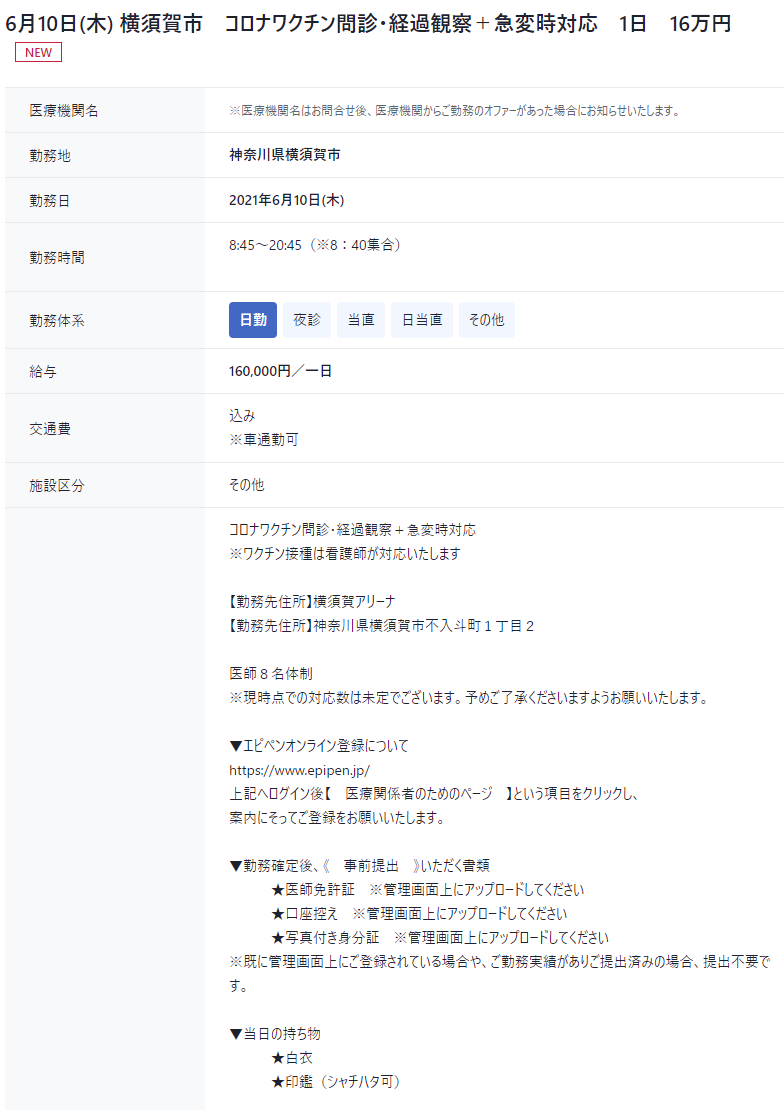Select the 当直 work type tag

point(360,320)
